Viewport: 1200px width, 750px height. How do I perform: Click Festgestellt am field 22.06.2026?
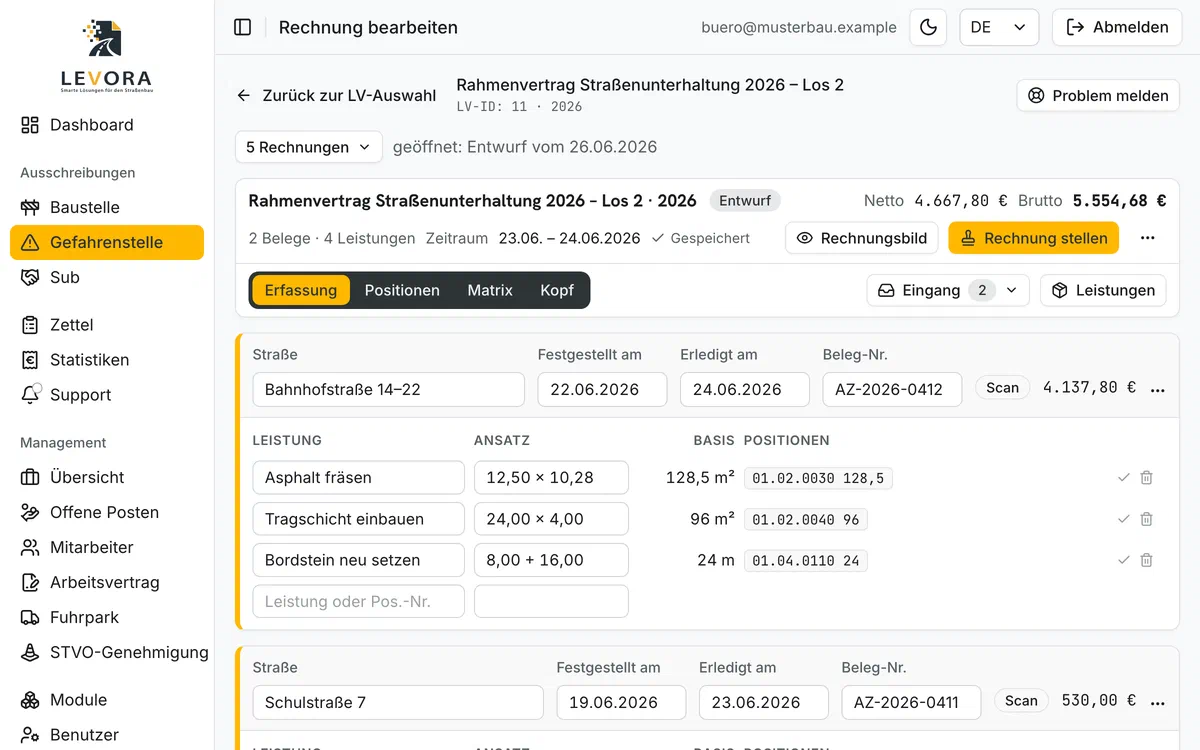(602, 390)
